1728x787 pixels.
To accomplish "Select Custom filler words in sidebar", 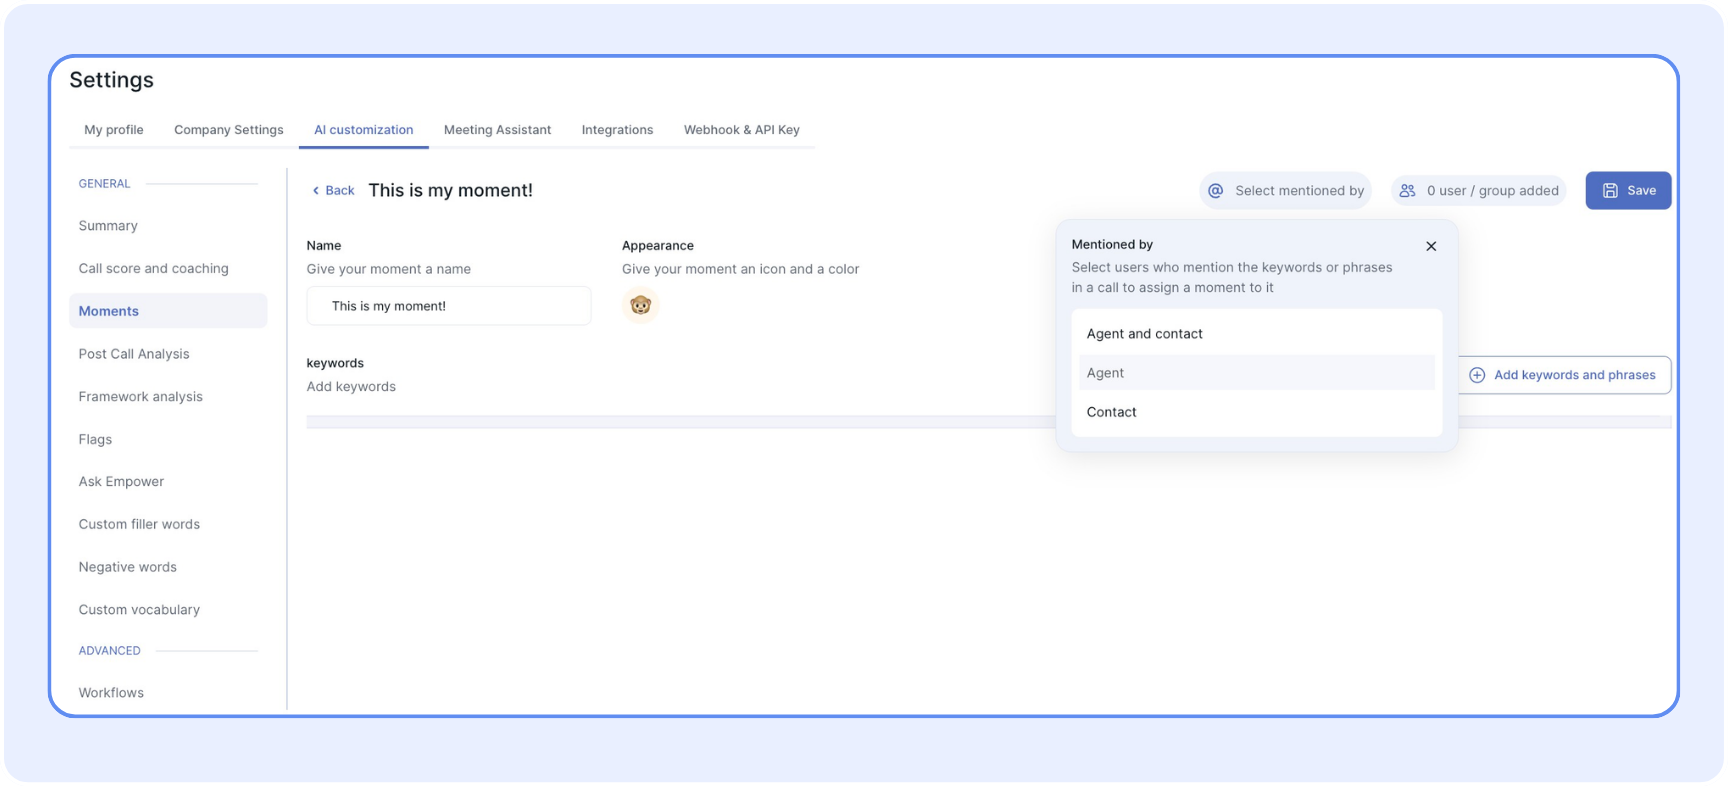I will click(x=139, y=524).
